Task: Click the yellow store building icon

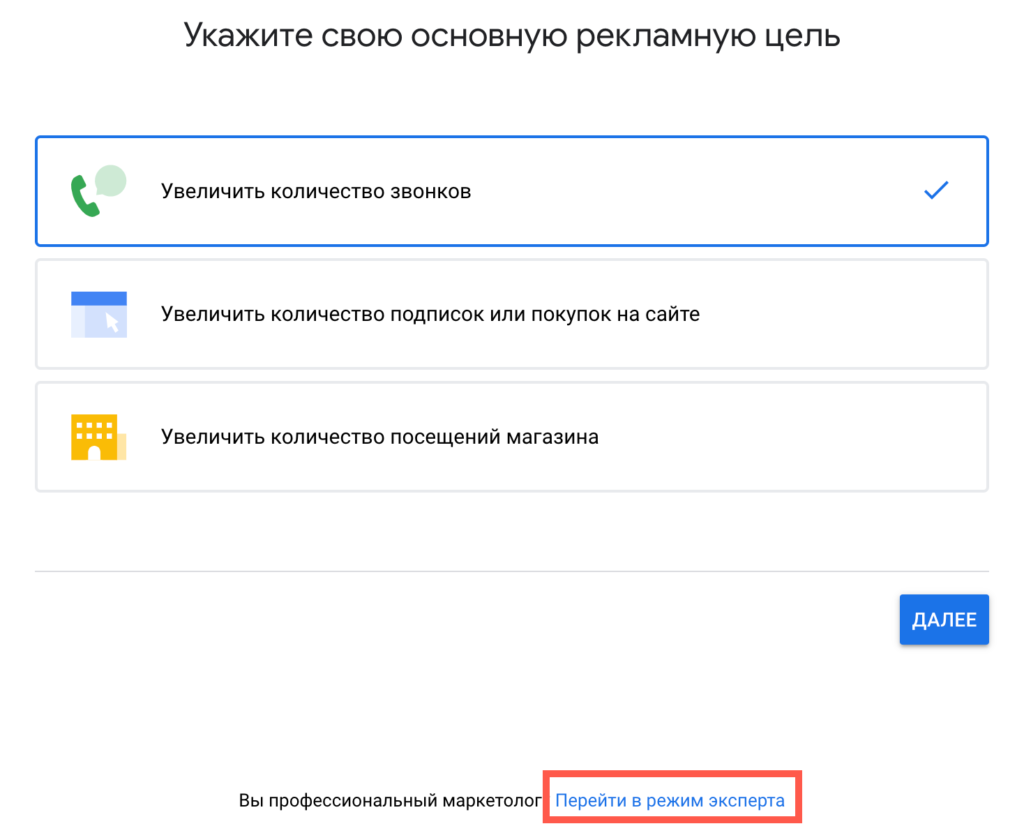Action: tap(99, 437)
